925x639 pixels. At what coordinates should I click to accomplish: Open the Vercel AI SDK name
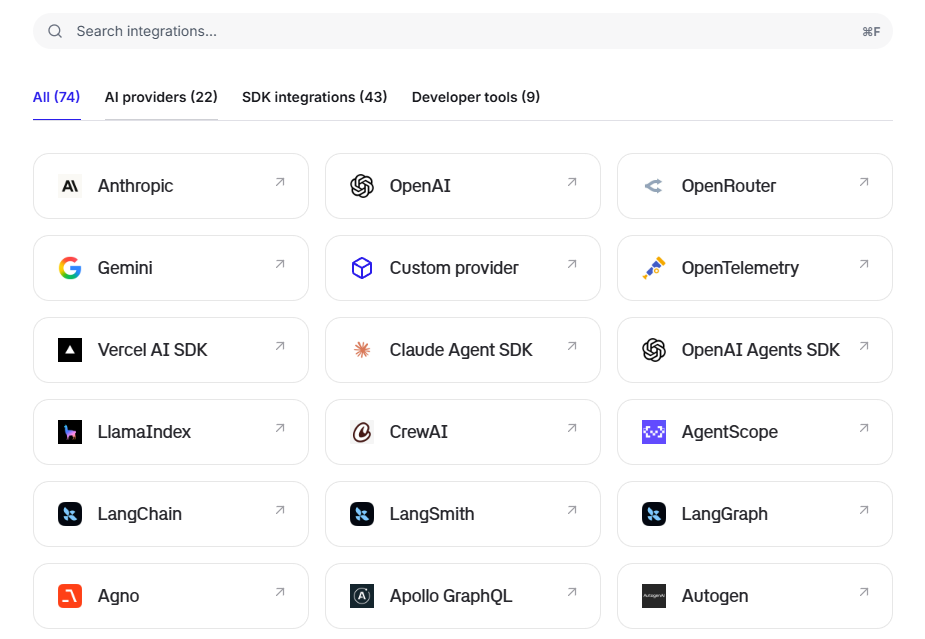click(x=153, y=350)
